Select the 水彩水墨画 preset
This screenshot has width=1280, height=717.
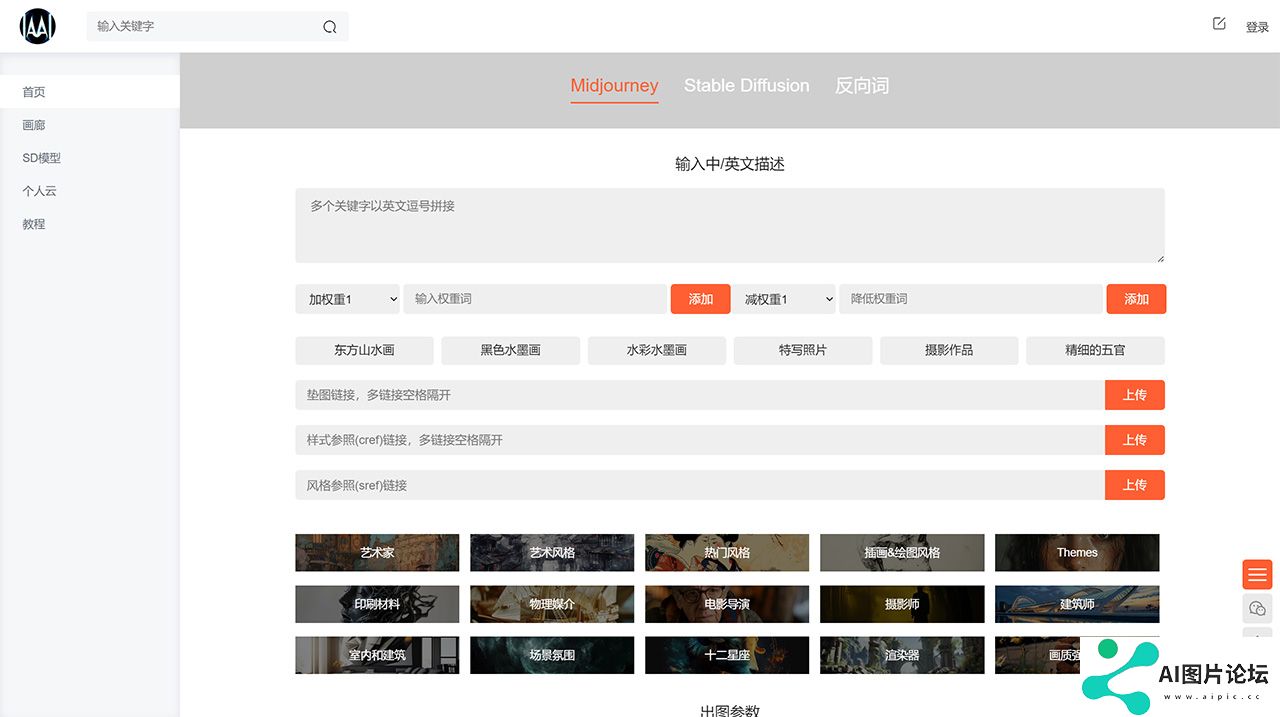(x=656, y=350)
